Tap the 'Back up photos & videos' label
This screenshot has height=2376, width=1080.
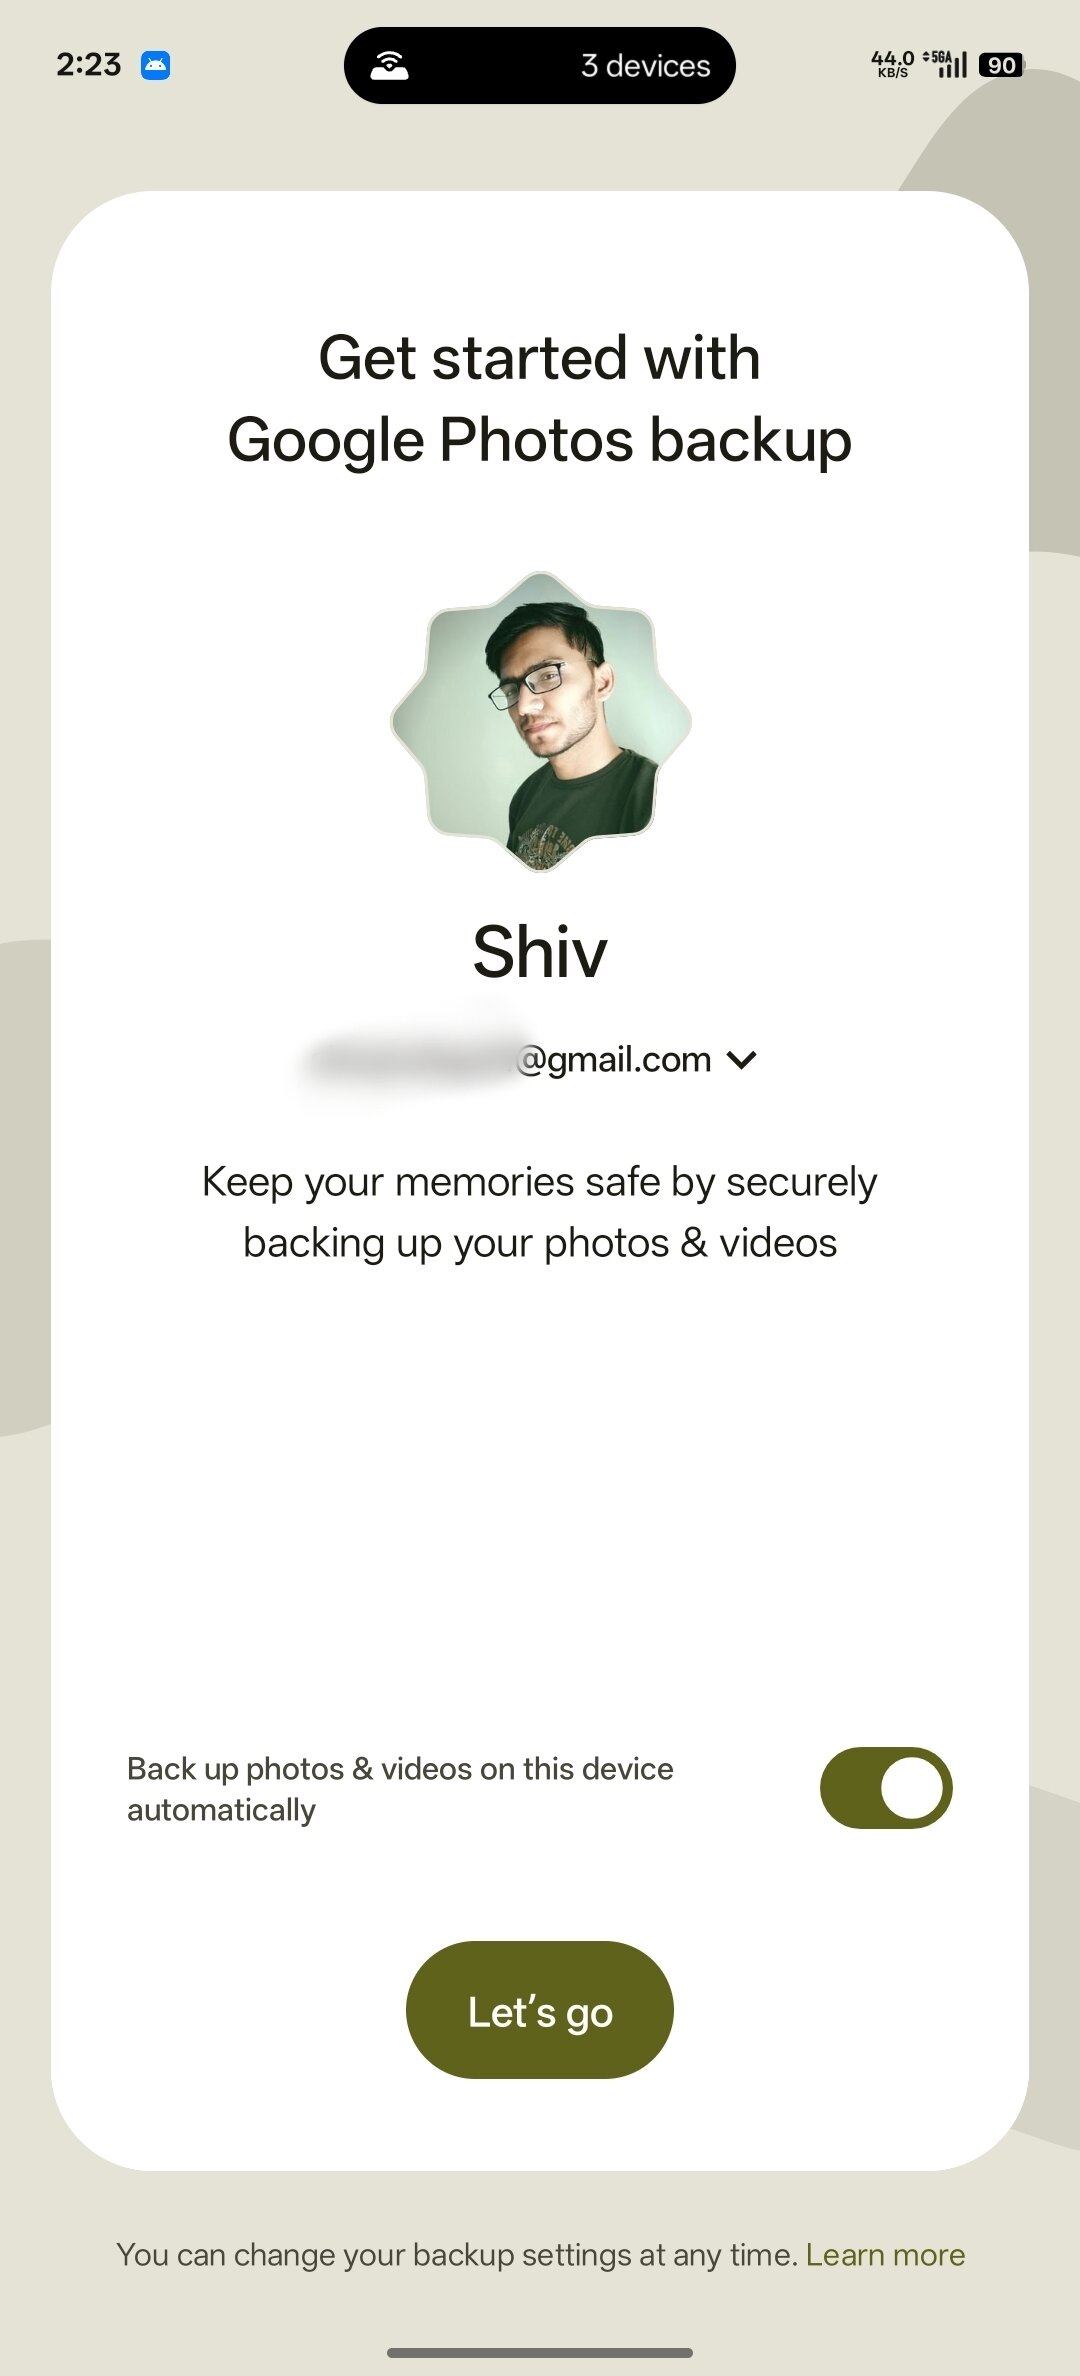[x=400, y=1789]
